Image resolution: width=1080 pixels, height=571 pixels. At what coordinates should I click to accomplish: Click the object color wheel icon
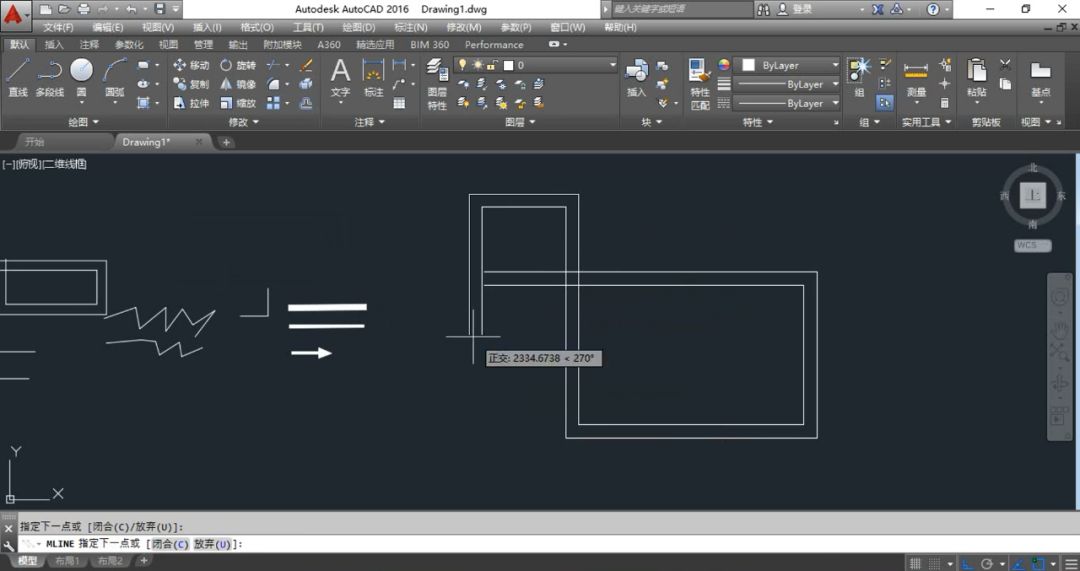723,65
